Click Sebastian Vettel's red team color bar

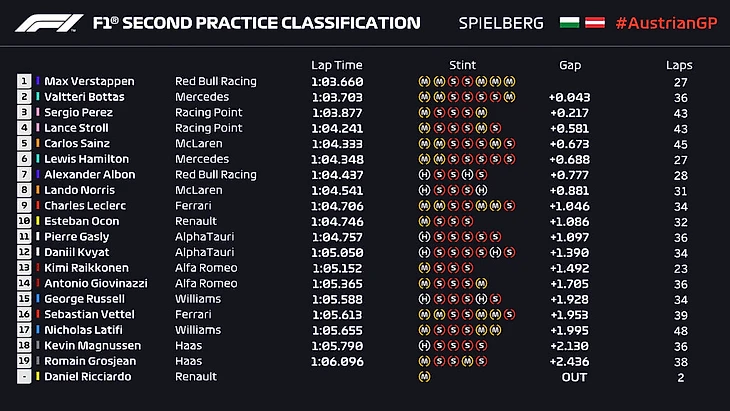pos(39,314)
